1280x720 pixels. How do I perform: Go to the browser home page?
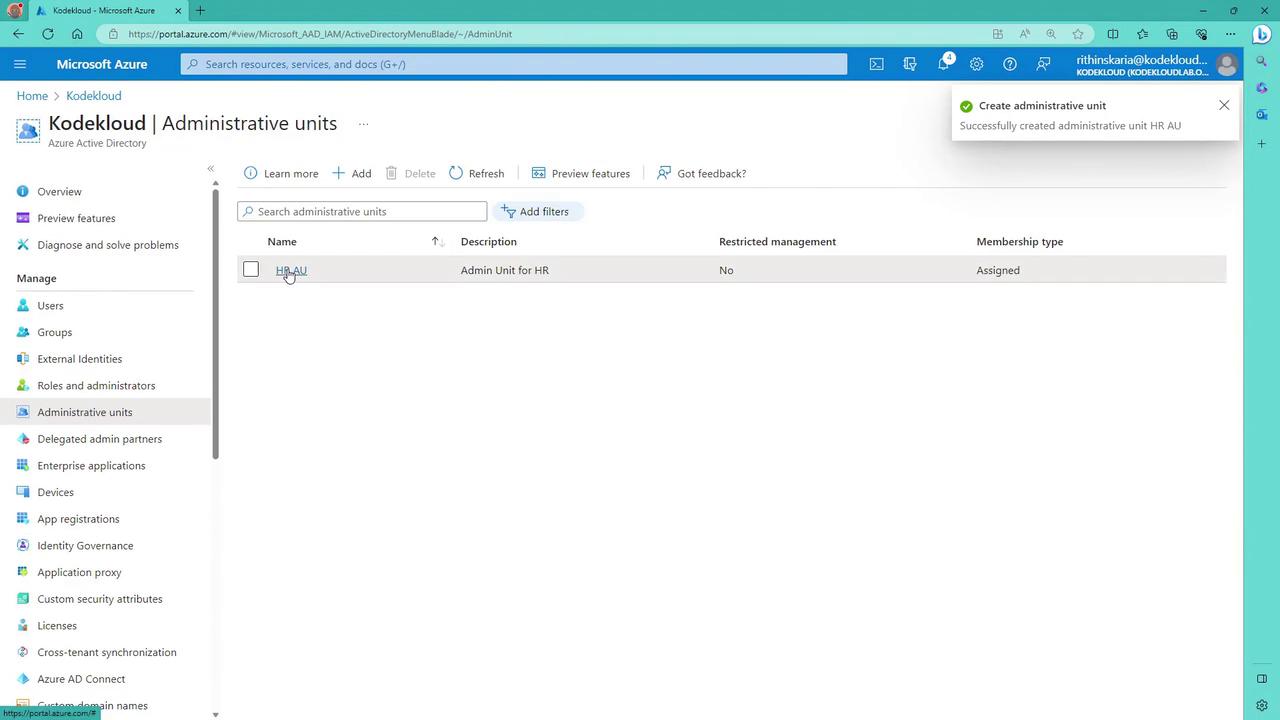click(77, 34)
